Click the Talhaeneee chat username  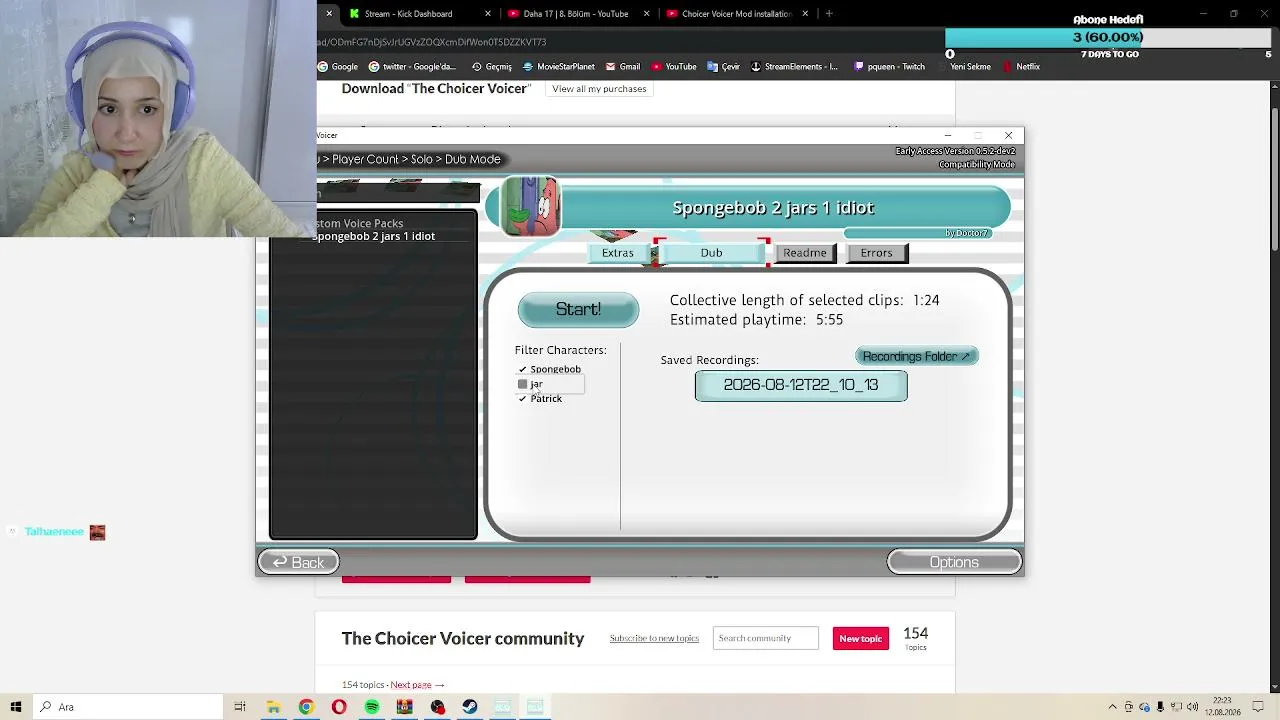pyautogui.click(x=54, y=532)
